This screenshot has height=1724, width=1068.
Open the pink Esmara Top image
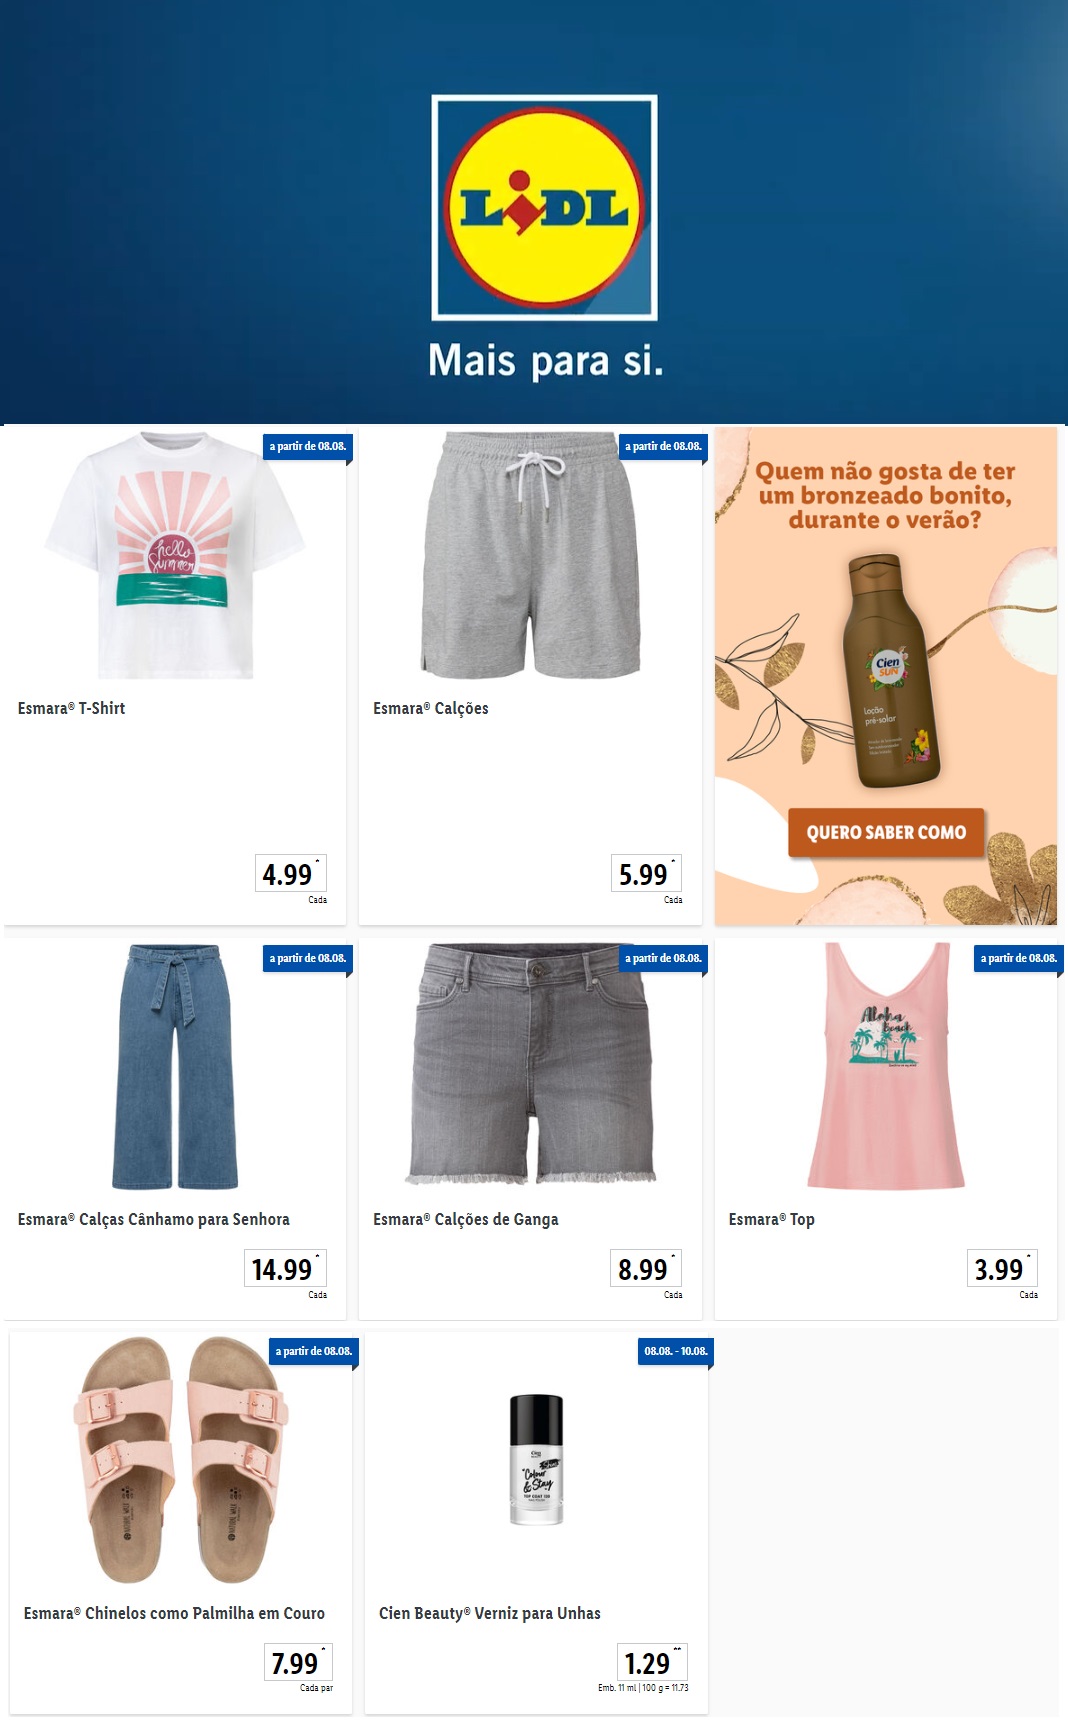coord(886,1066)
